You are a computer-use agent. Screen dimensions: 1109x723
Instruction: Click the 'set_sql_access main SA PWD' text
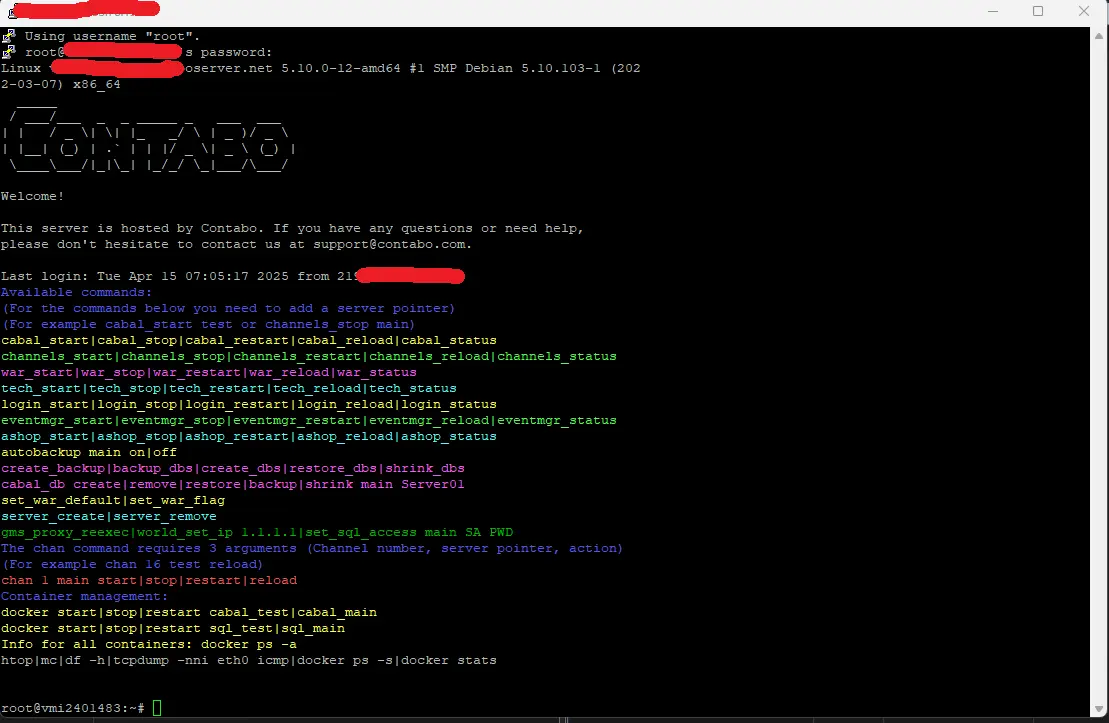point(409,533)
